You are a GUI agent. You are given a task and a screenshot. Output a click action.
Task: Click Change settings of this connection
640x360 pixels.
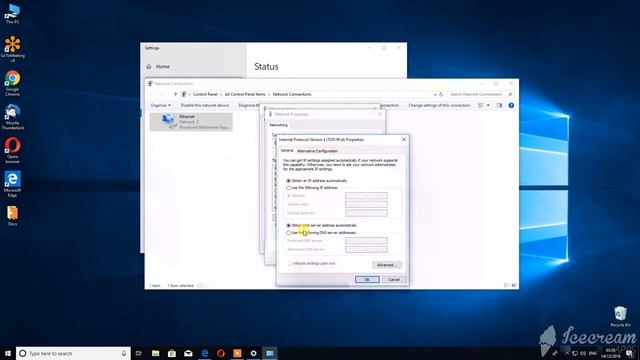(439, 105)
